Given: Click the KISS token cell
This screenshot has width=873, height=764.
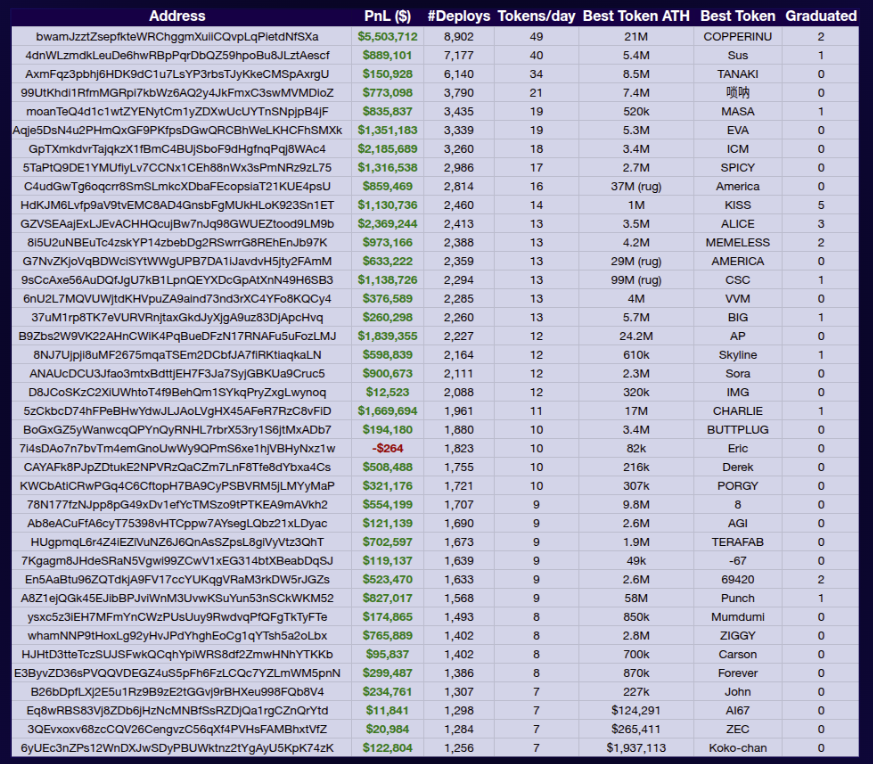Looking at the screenshot, I should (x=738, y=205).
